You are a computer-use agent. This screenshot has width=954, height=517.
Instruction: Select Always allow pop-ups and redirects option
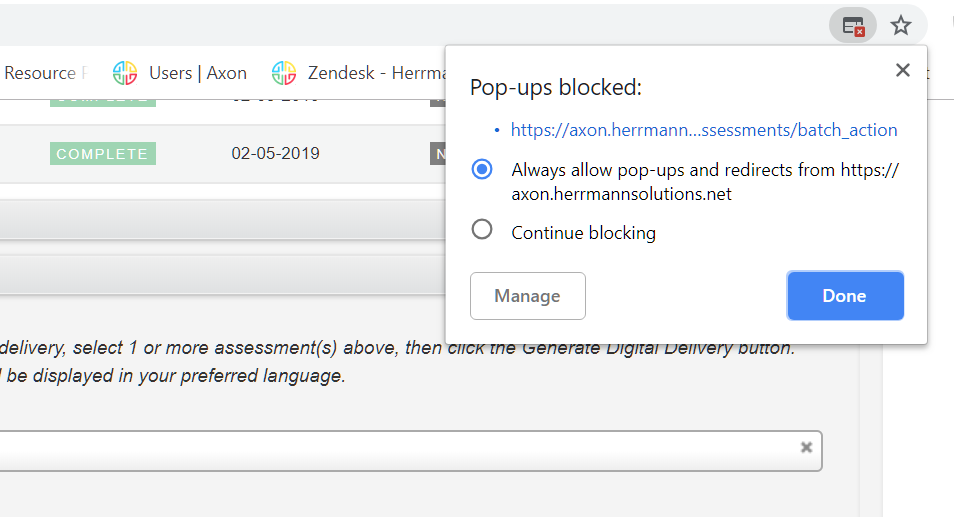point(482,170)
